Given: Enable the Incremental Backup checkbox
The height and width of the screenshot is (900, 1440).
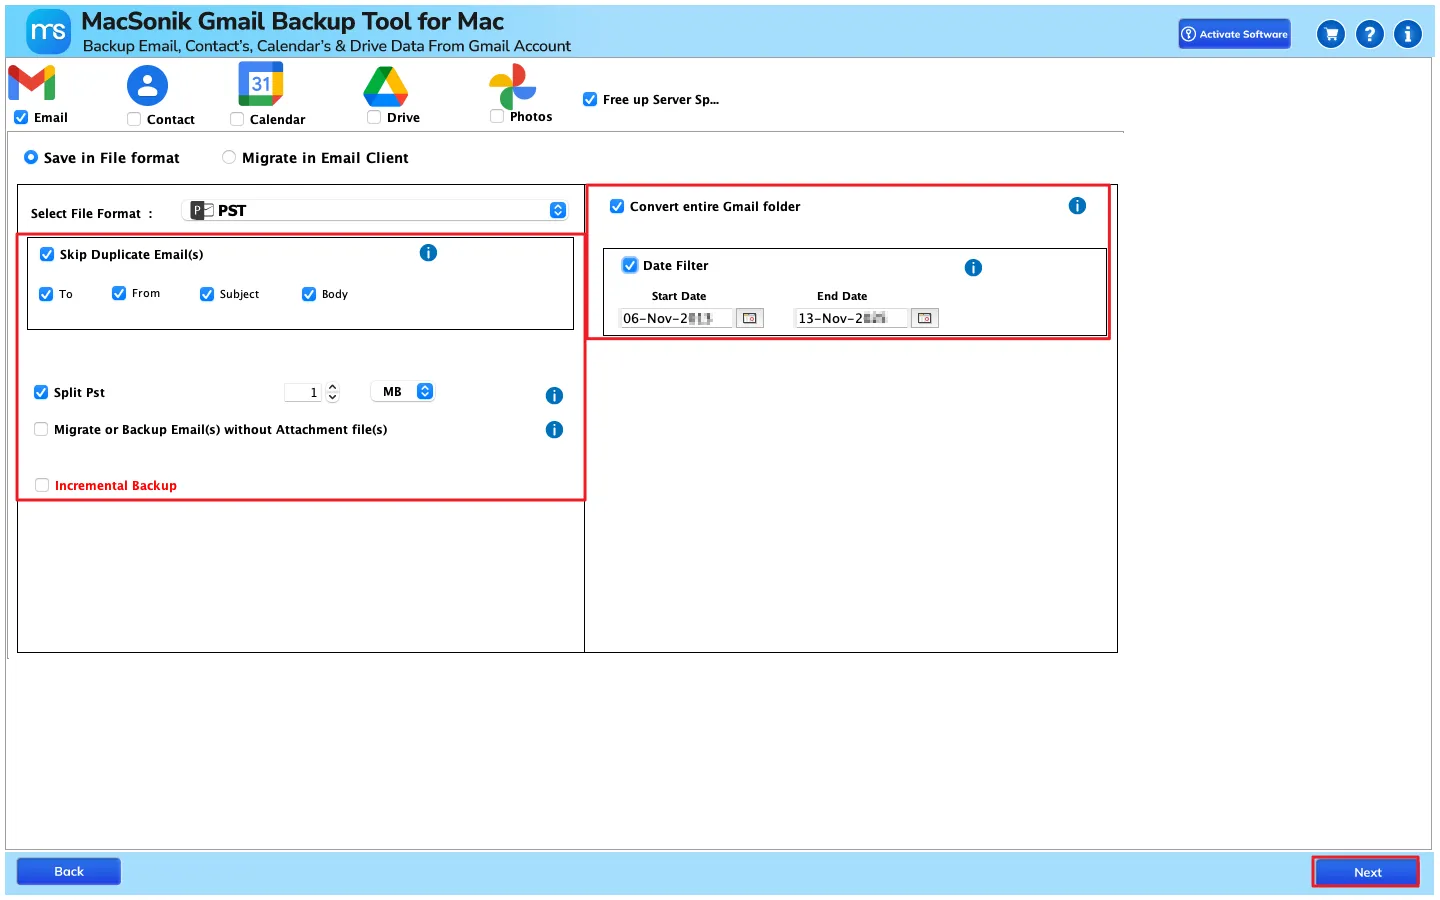Looking at the screenshot, I should coord(42,485).
